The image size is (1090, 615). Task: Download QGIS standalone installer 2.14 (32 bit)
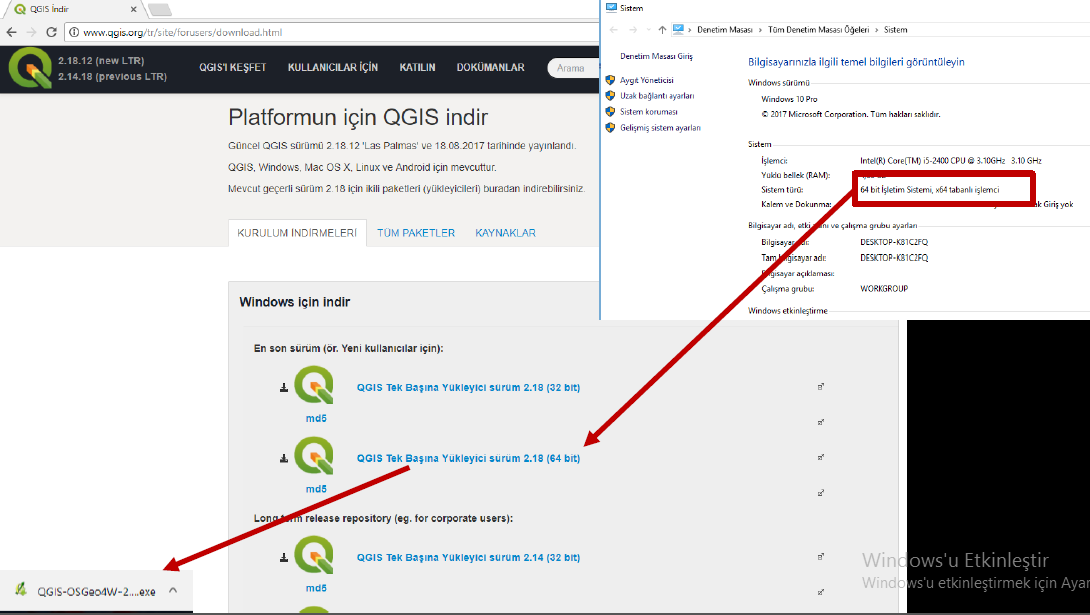469,557
